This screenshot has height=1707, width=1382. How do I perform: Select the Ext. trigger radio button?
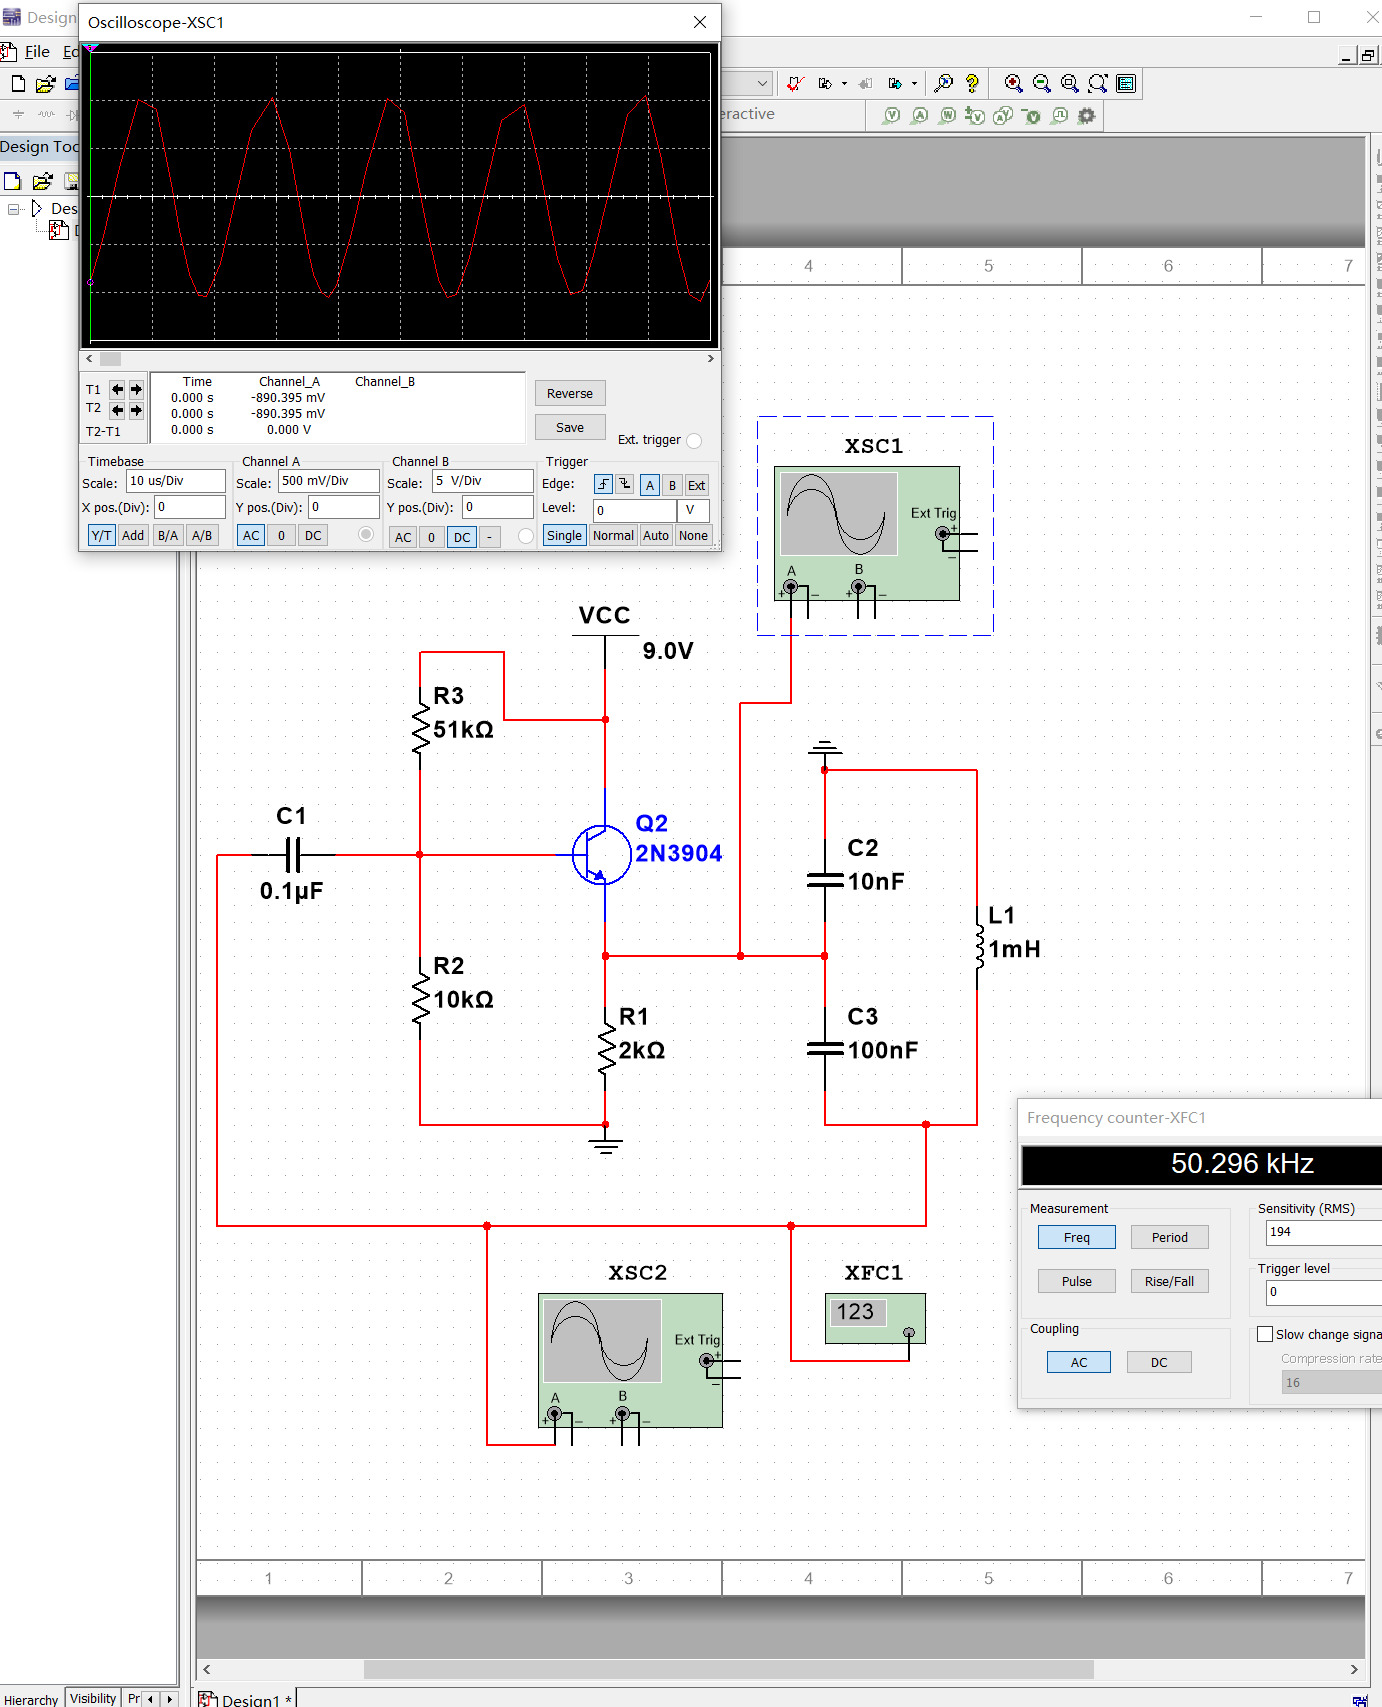tap(694, 440)
